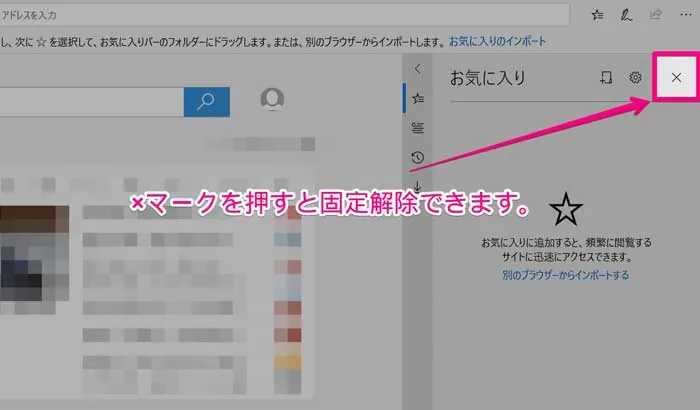Select the History tab in the Hub sidebar
Screen dimensions: 700x410
[418, 157]
